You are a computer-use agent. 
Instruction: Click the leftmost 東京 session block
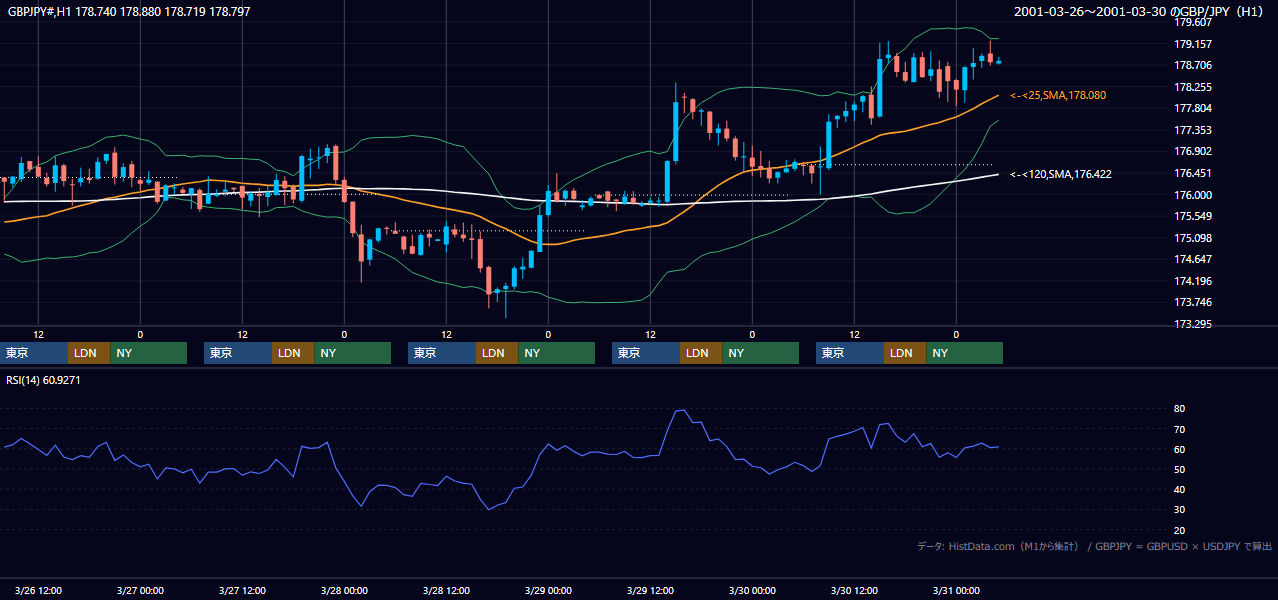coord(34,353)
